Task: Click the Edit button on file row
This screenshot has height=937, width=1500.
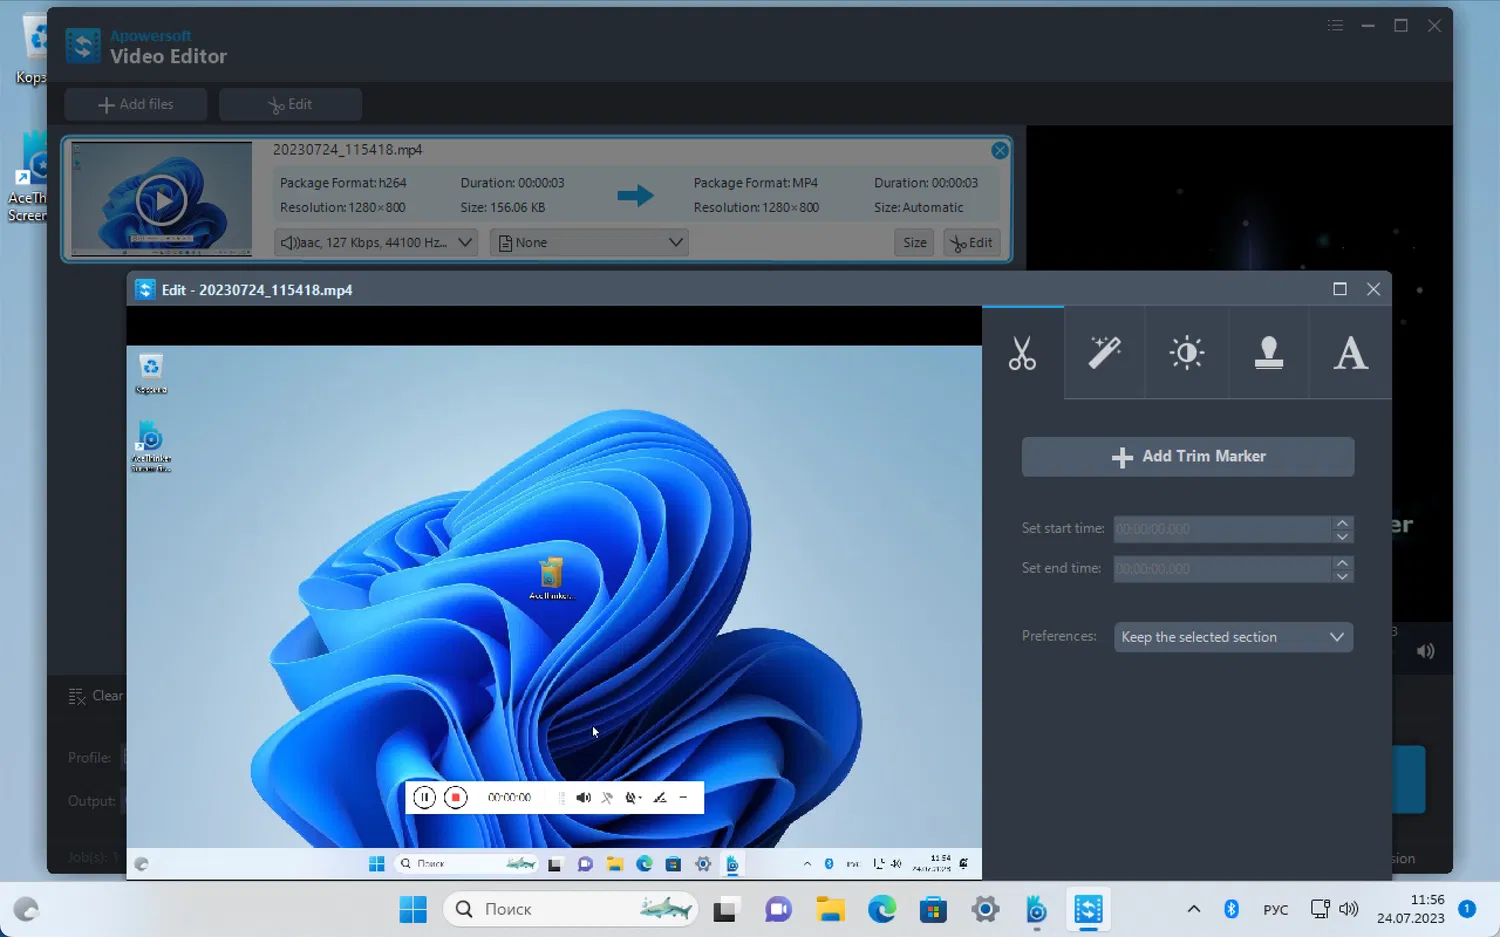Action: [x=972, y=243]
